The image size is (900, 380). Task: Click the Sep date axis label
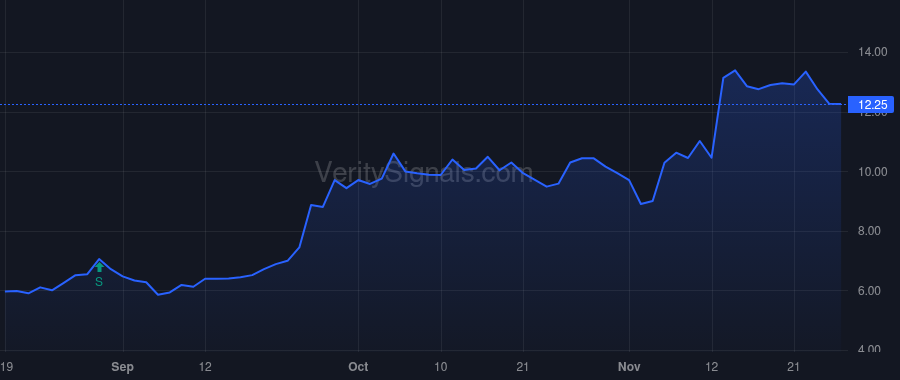tap(123, 367)
